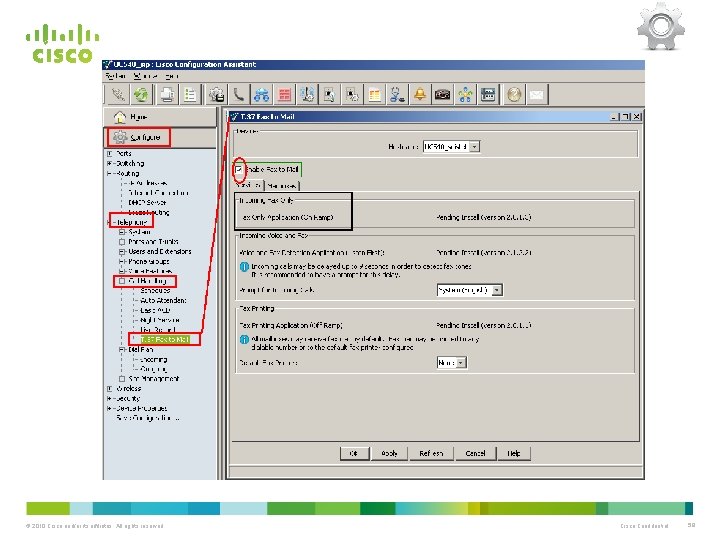Open the Window menu

click(145, 76)
